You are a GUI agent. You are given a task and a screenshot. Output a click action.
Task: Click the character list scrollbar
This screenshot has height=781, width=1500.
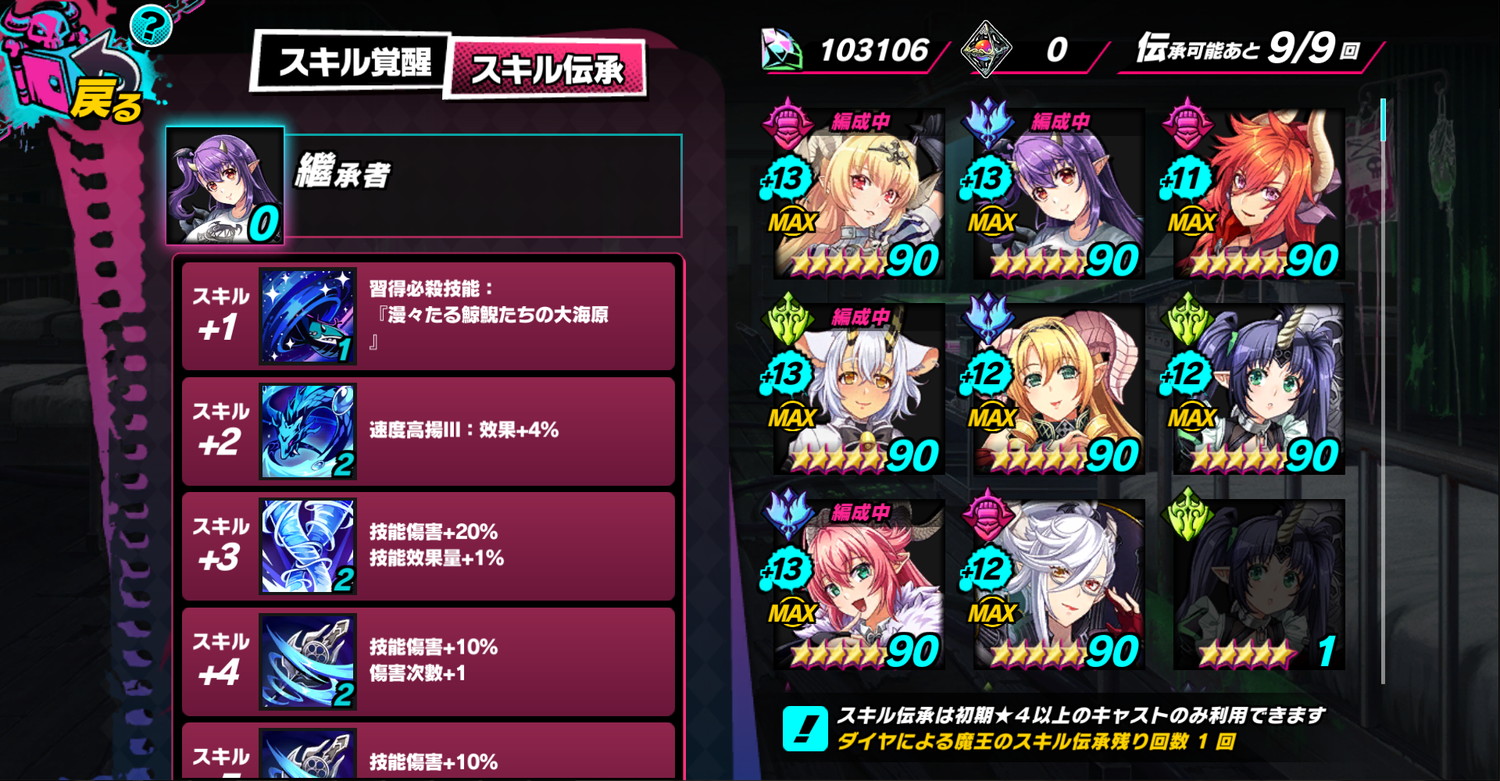pos(1384,390)
